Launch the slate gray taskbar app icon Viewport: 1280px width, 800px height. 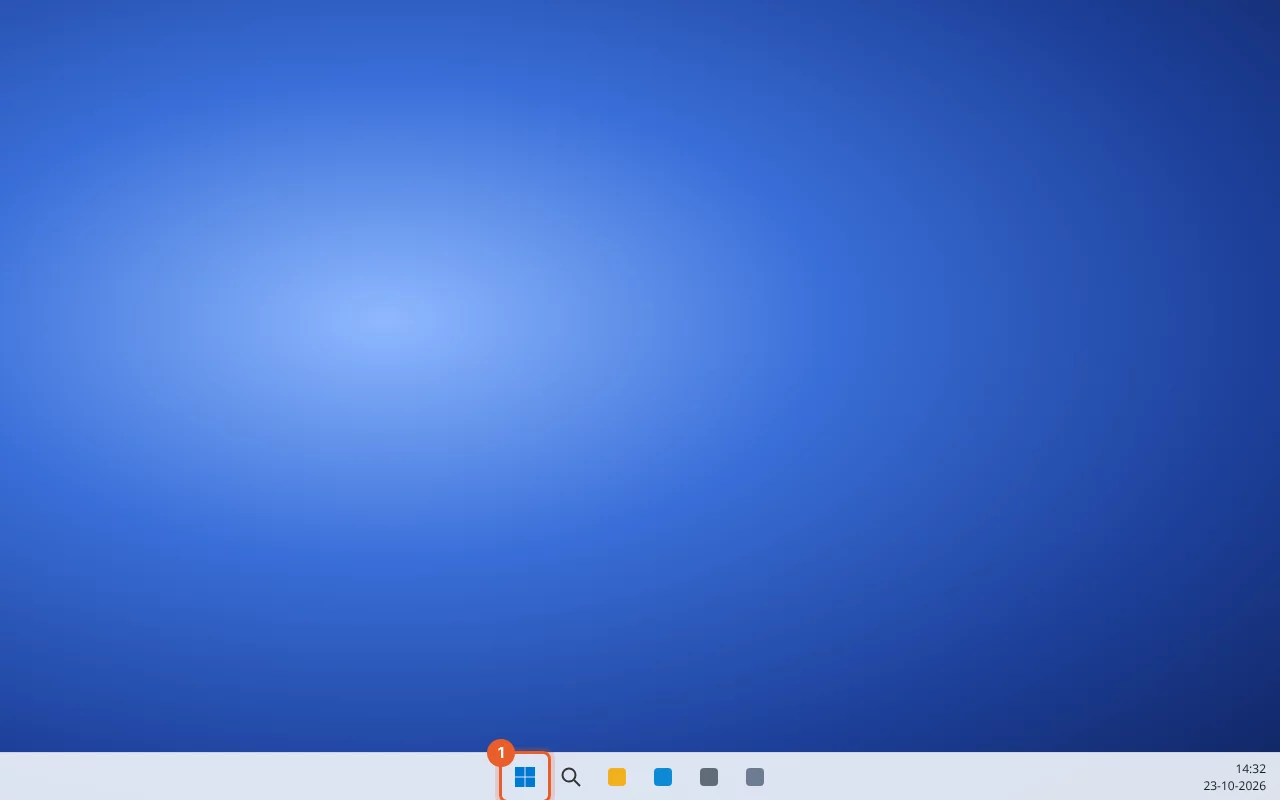pyautogui.click(x=755, y=777)
